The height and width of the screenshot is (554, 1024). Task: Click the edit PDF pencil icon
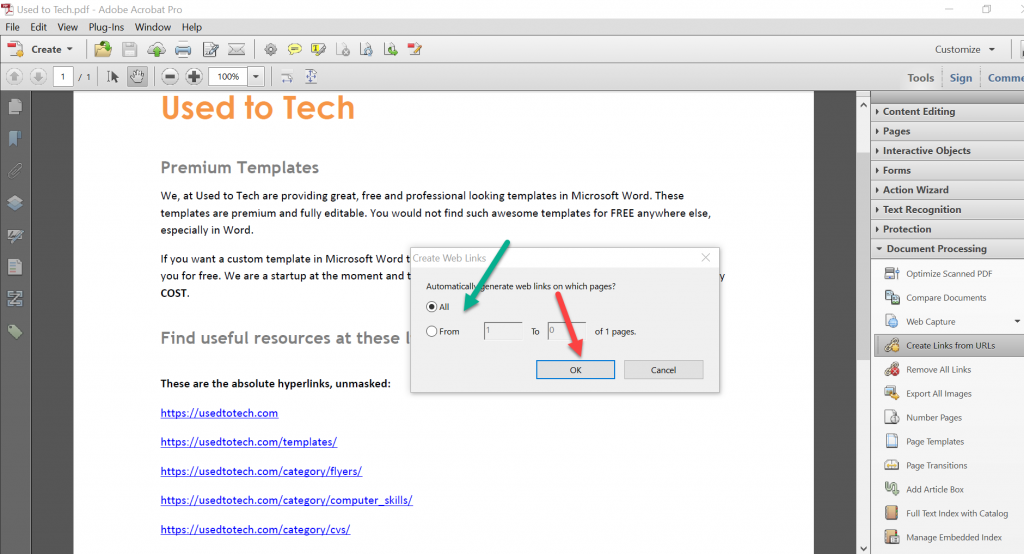(415, 49)
